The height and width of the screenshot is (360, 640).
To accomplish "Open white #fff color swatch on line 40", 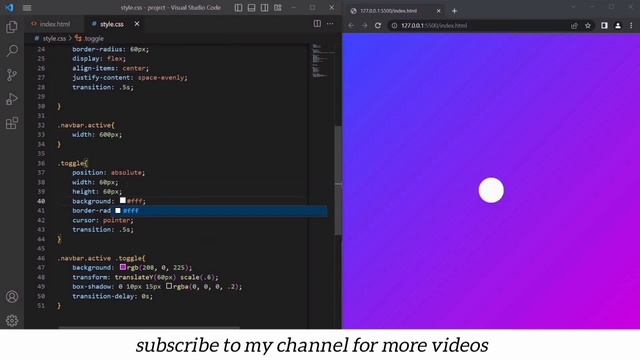I will [x=123, y=200].
